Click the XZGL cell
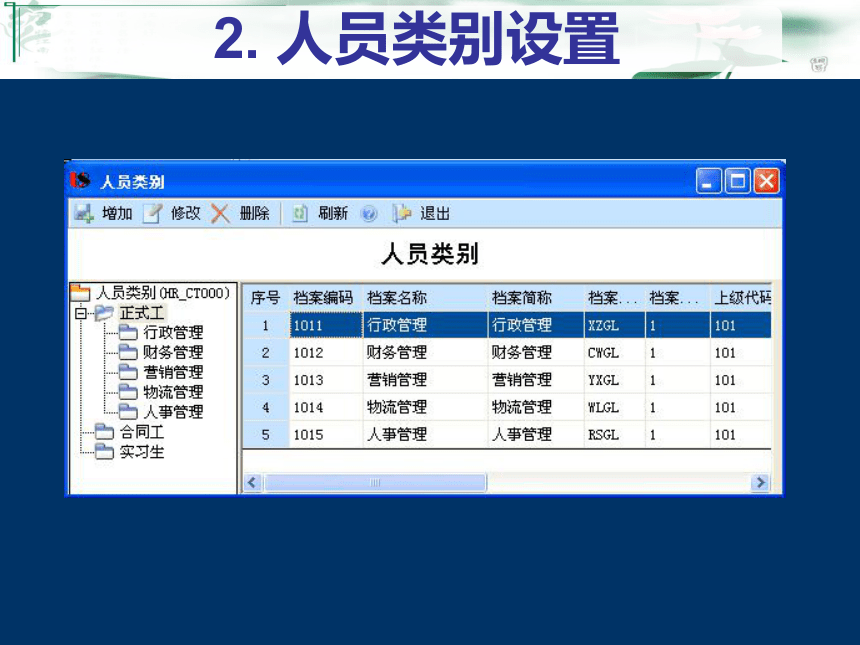This screenshot has width=860, height=645. (614, 325)
